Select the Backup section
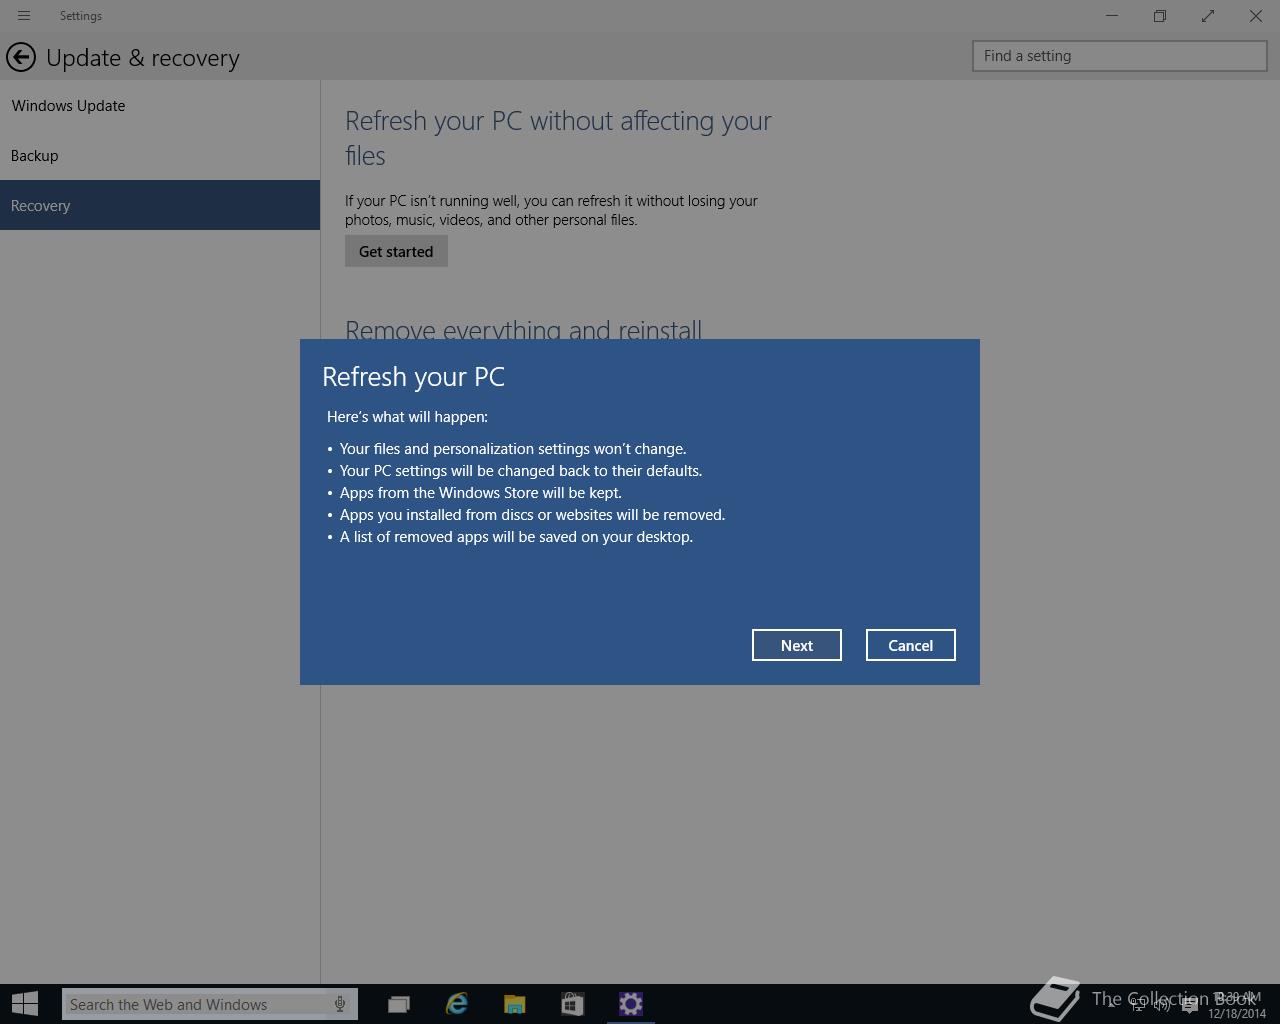 coord(160,155)
